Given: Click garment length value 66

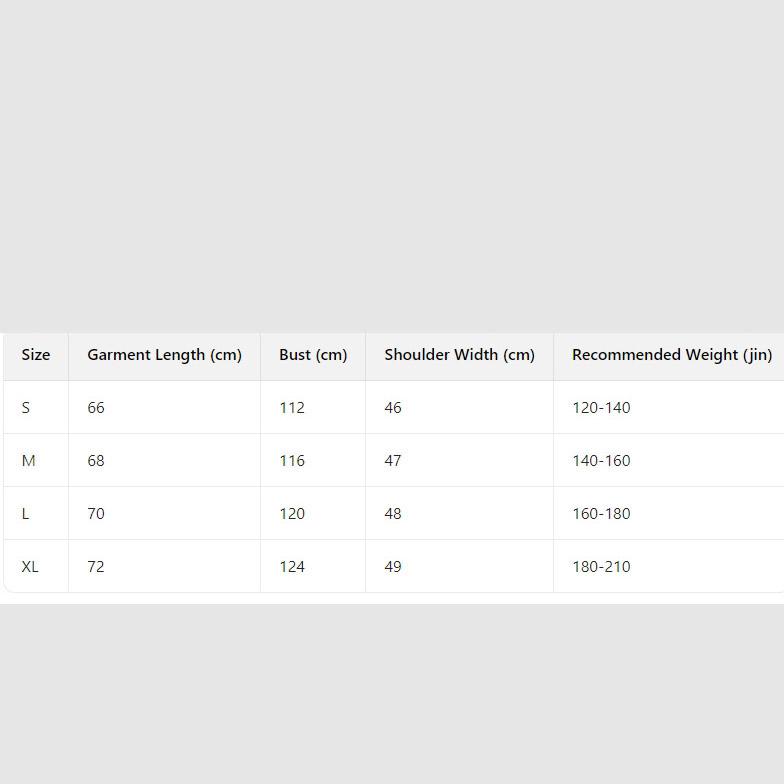Looking at the screenshot, I should 96,408.
